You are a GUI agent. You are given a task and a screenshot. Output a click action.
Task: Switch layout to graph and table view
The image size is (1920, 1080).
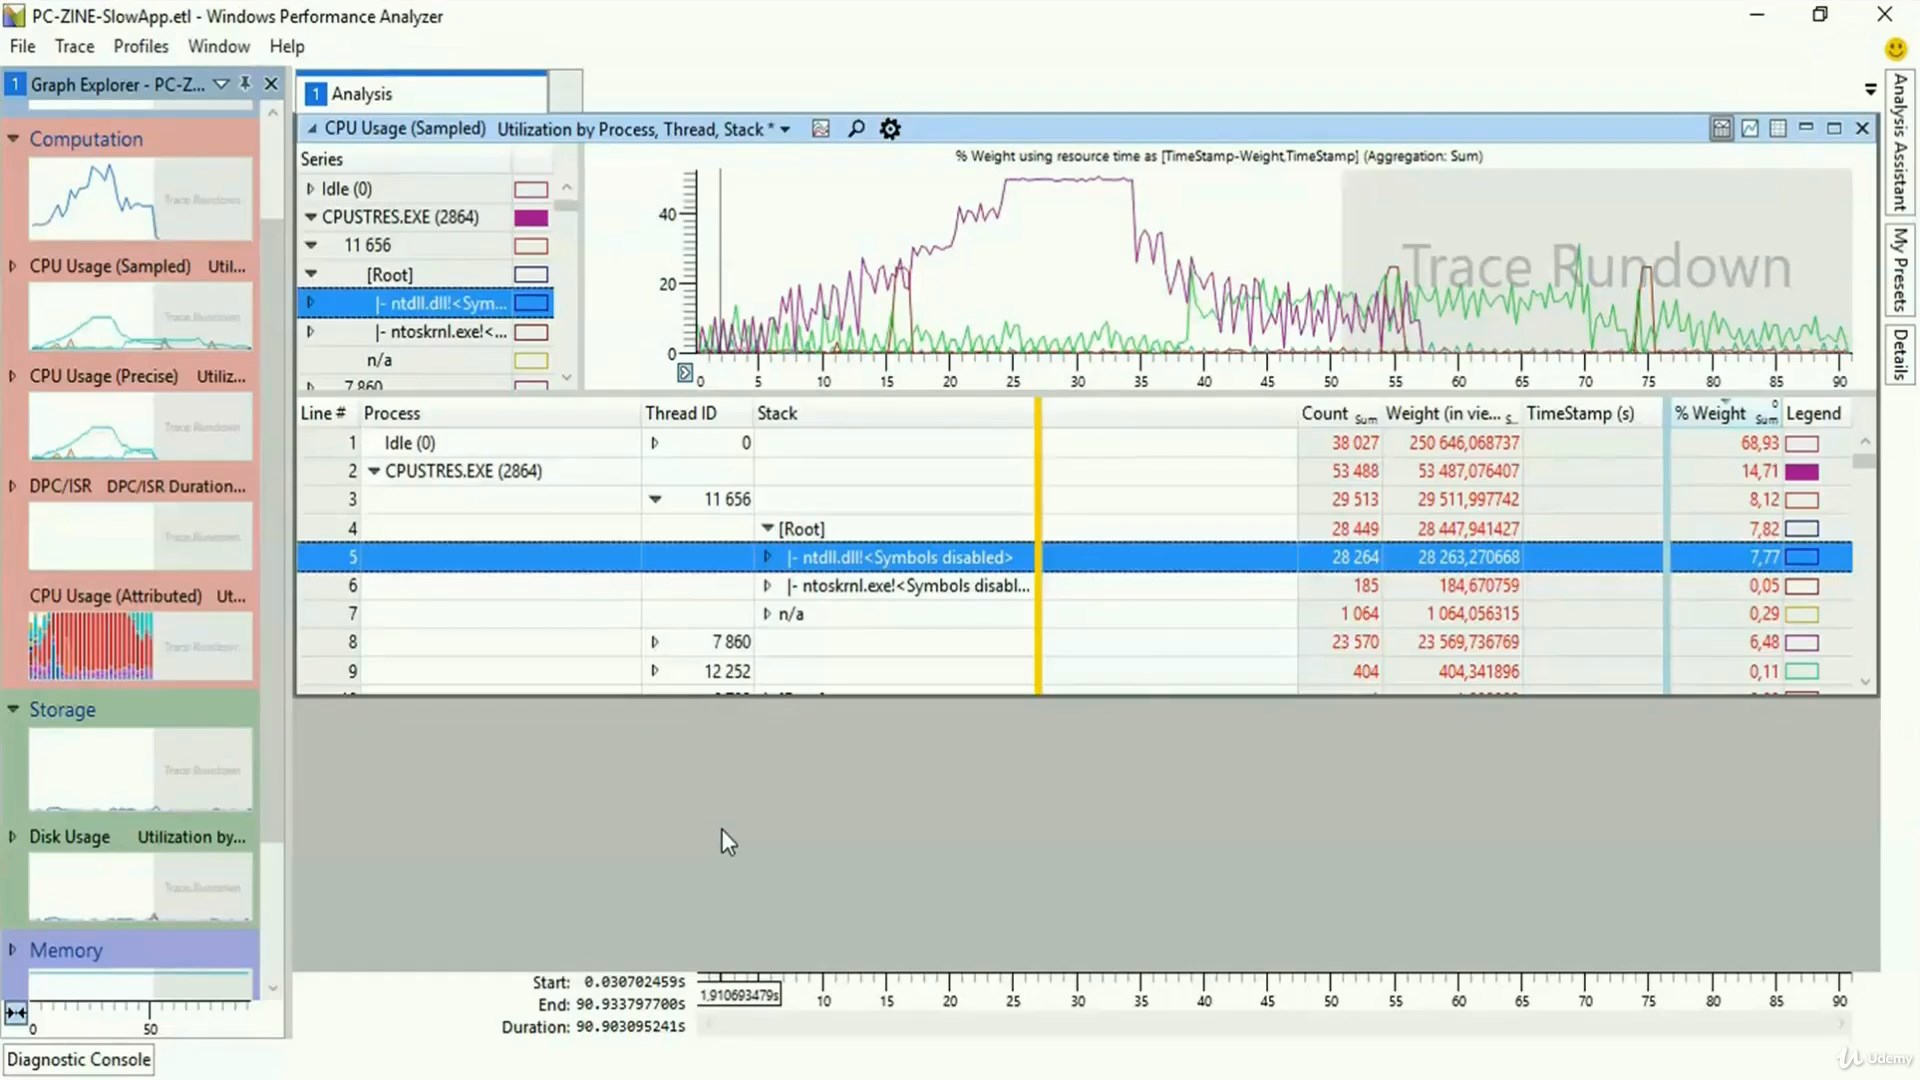(x=1722, y=129)
